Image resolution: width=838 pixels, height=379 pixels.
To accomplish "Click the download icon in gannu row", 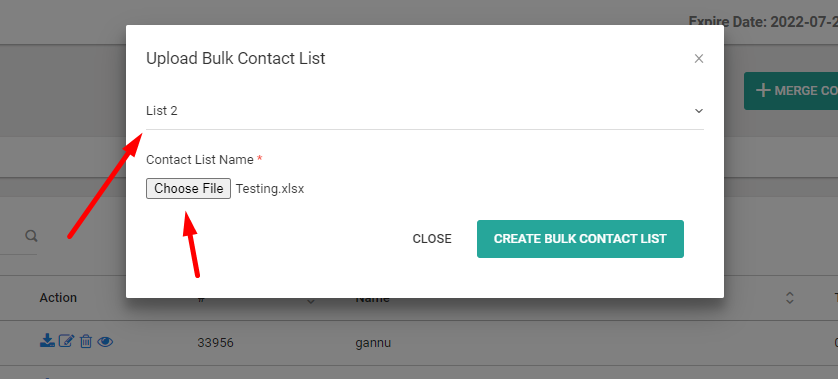I will point(47,341).
